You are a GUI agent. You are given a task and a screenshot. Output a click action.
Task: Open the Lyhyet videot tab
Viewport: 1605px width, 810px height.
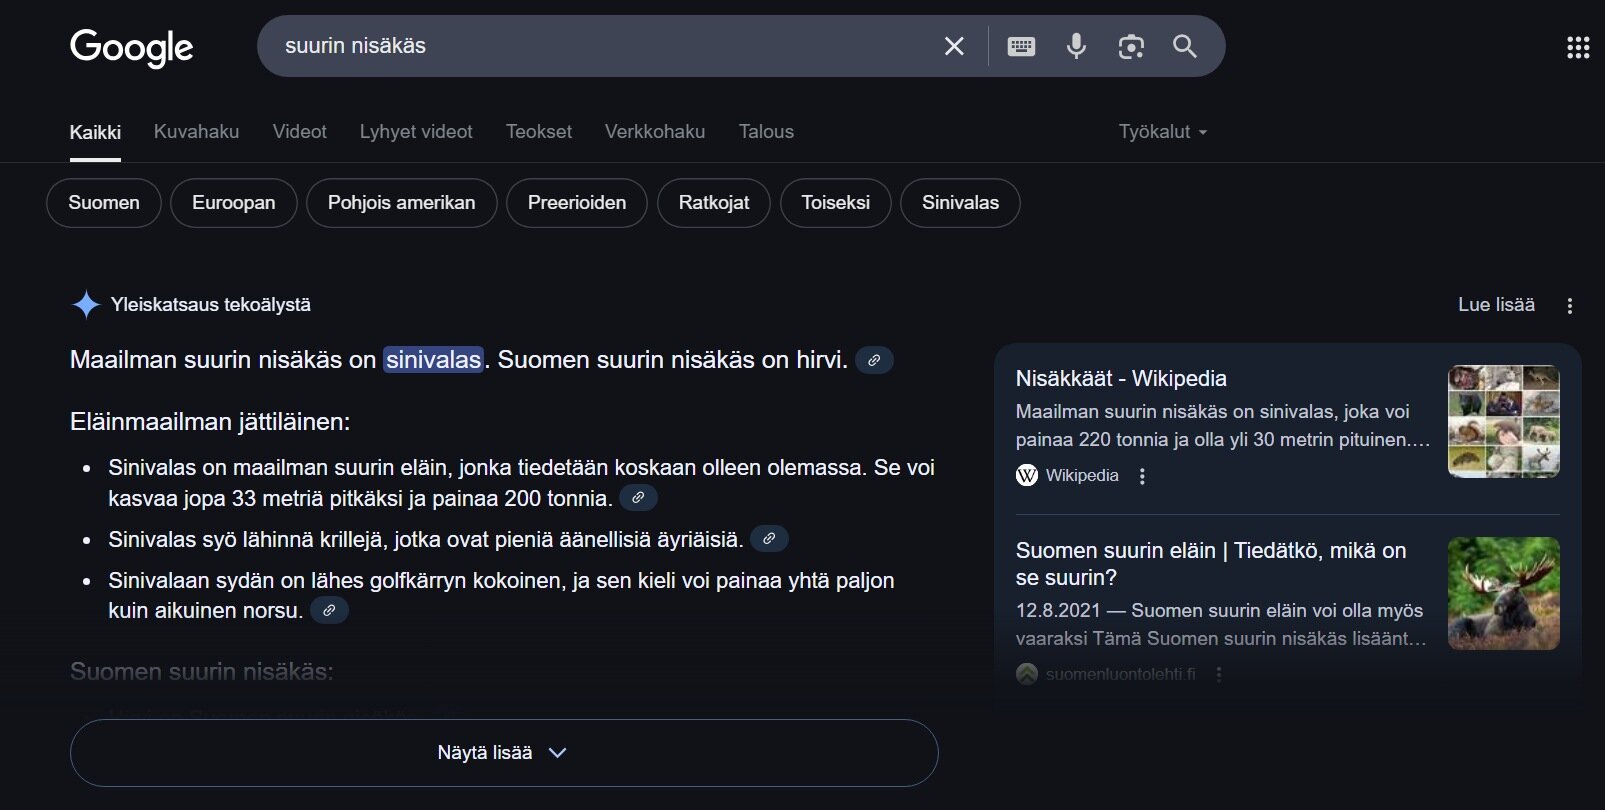point(416,132)
